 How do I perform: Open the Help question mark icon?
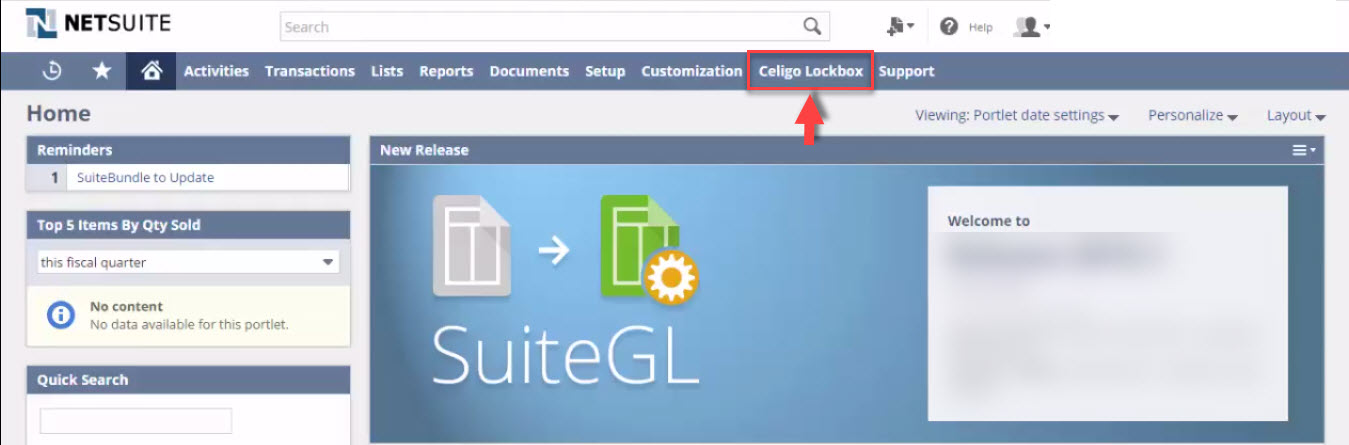tap(949, 27)
